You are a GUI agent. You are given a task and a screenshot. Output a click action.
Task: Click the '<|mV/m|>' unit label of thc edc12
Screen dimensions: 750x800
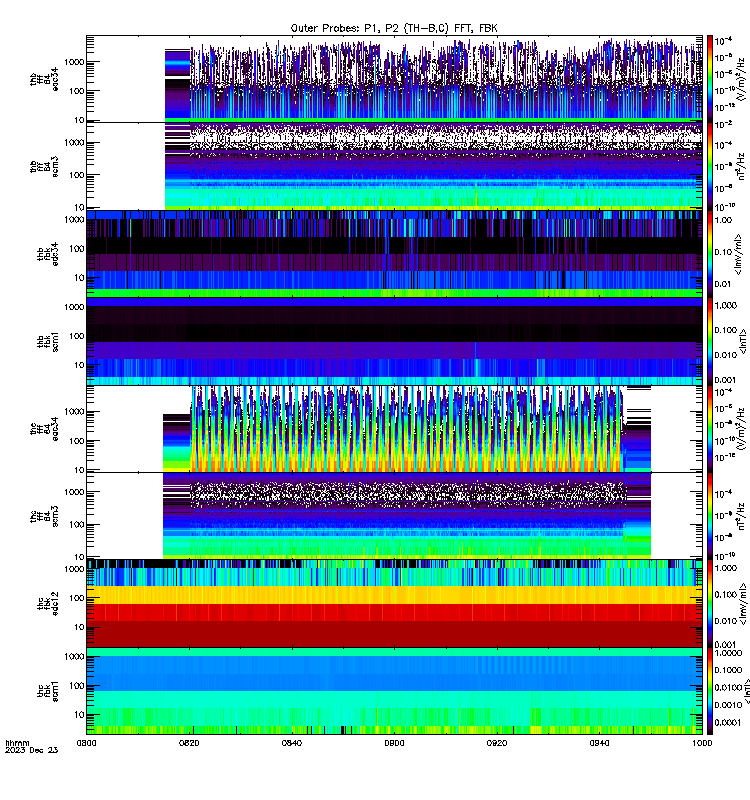coord(743,604)
